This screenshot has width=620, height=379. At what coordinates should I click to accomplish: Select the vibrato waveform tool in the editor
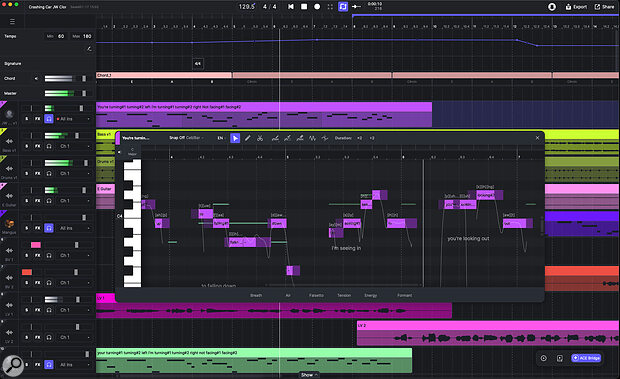pos(312,138)
